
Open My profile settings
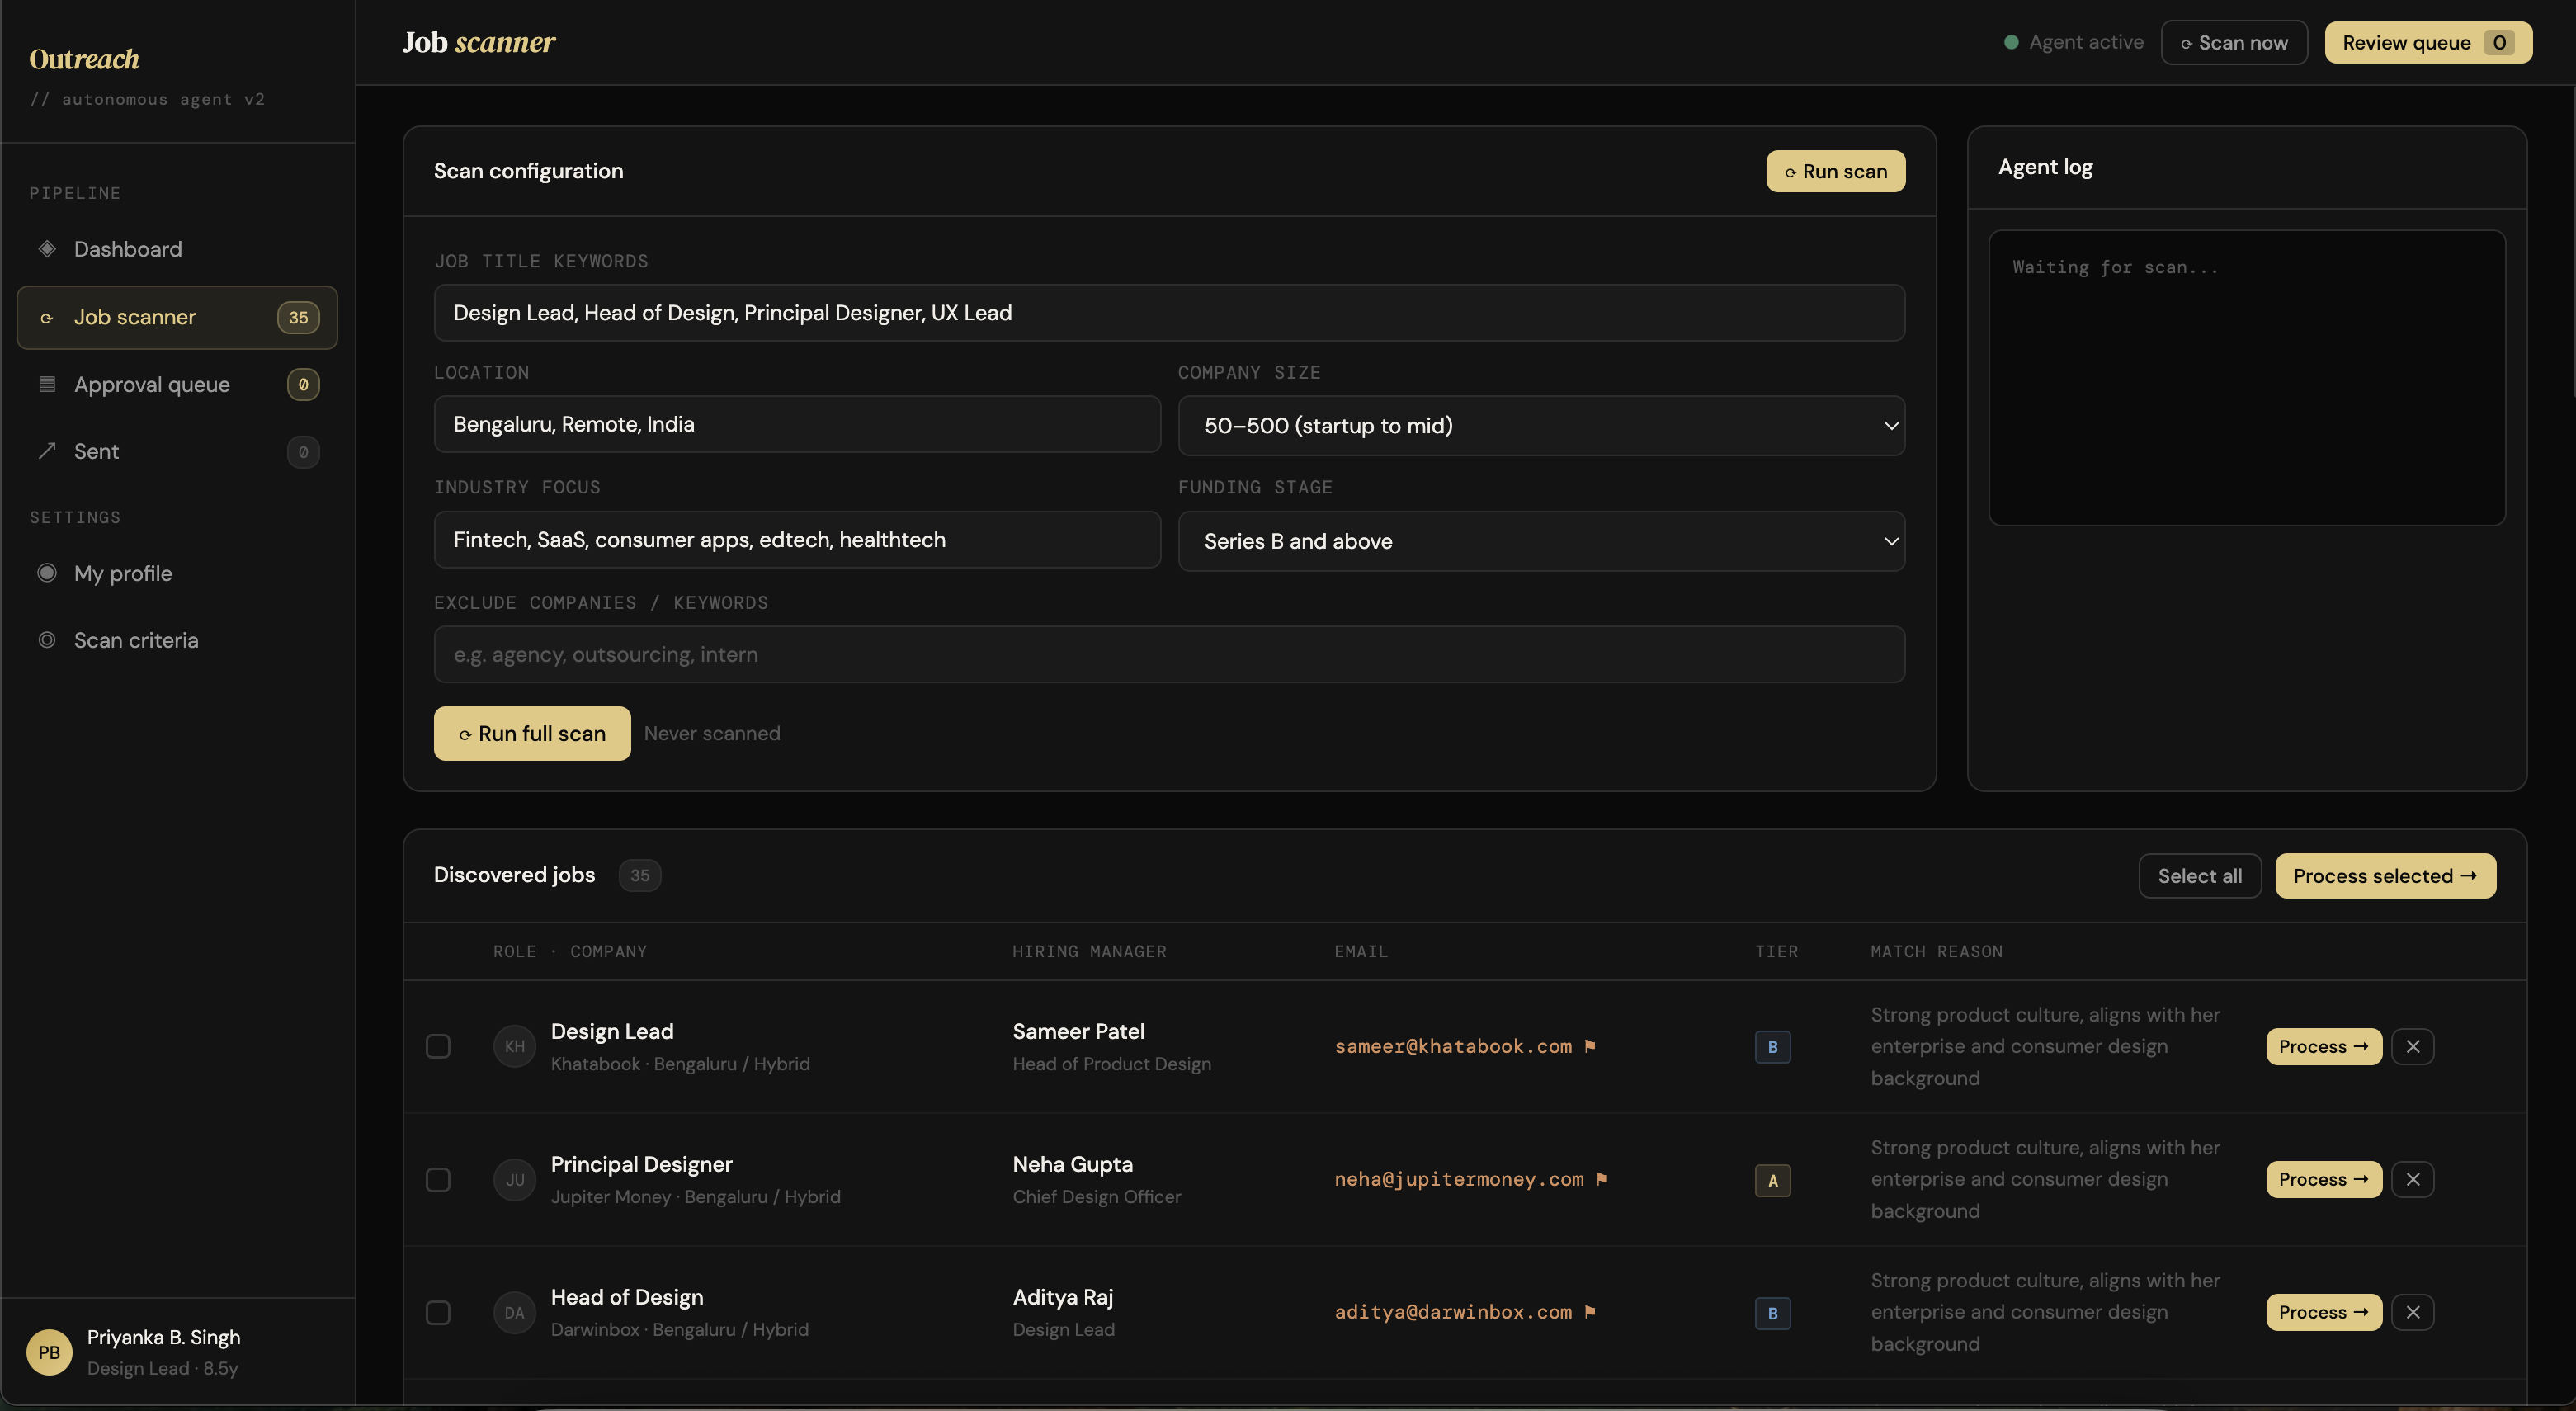123,573
